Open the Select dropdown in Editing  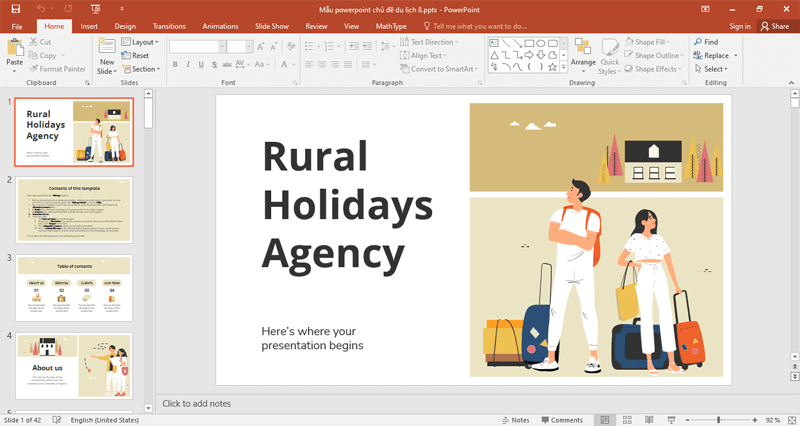[711, 69]
